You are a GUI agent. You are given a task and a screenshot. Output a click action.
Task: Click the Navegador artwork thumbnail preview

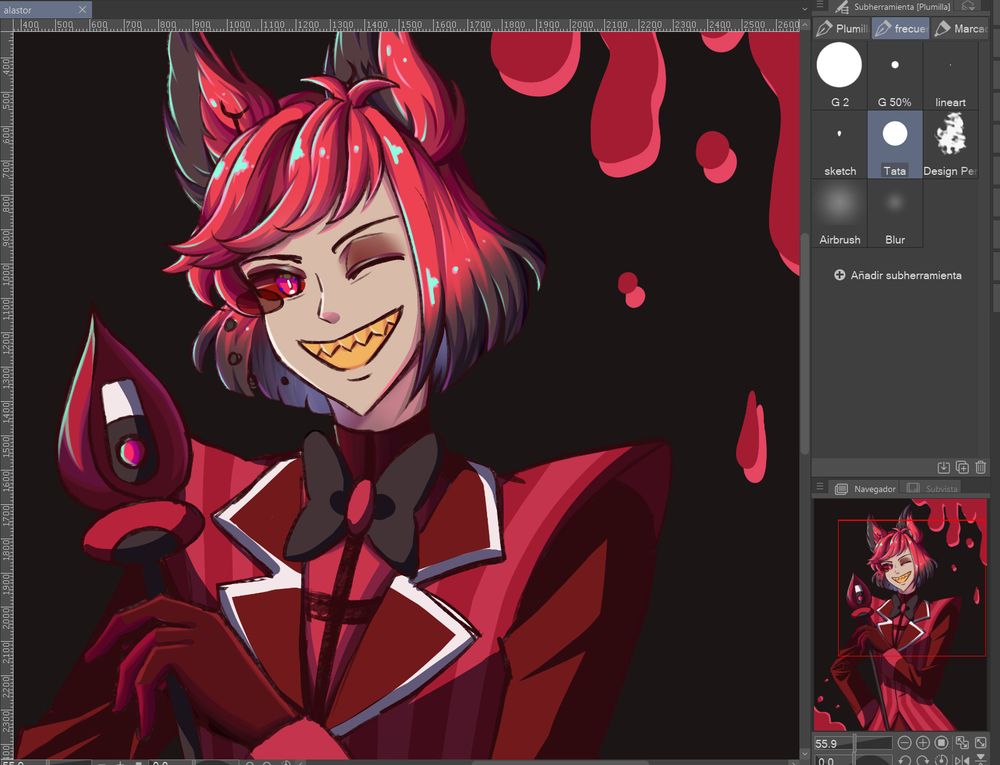click(x=900, y=615)
